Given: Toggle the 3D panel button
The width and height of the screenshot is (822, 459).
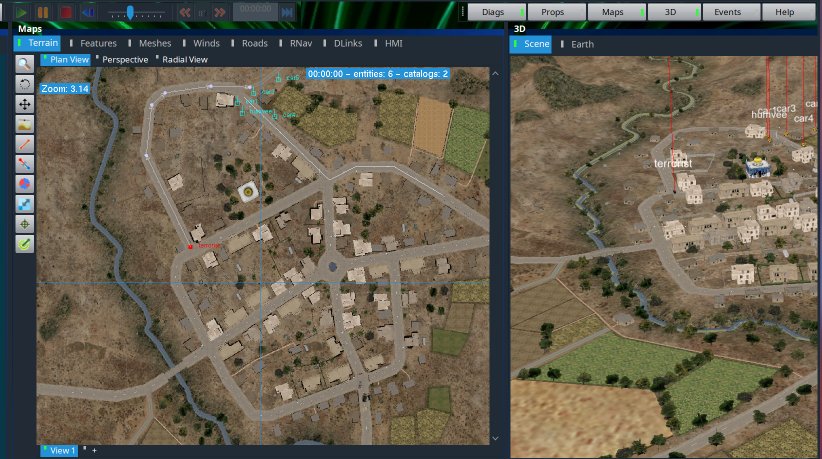Looking at the screenshot, I should (x=670, y=12).
